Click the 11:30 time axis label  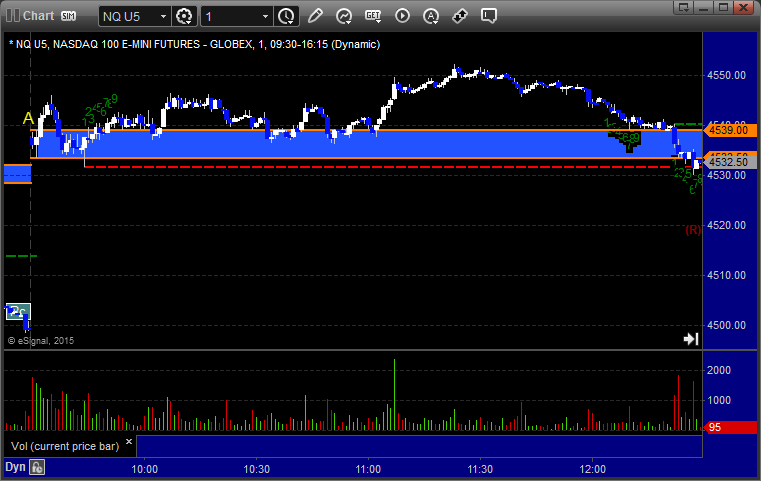pyautogui.click(x=480, y=469)
